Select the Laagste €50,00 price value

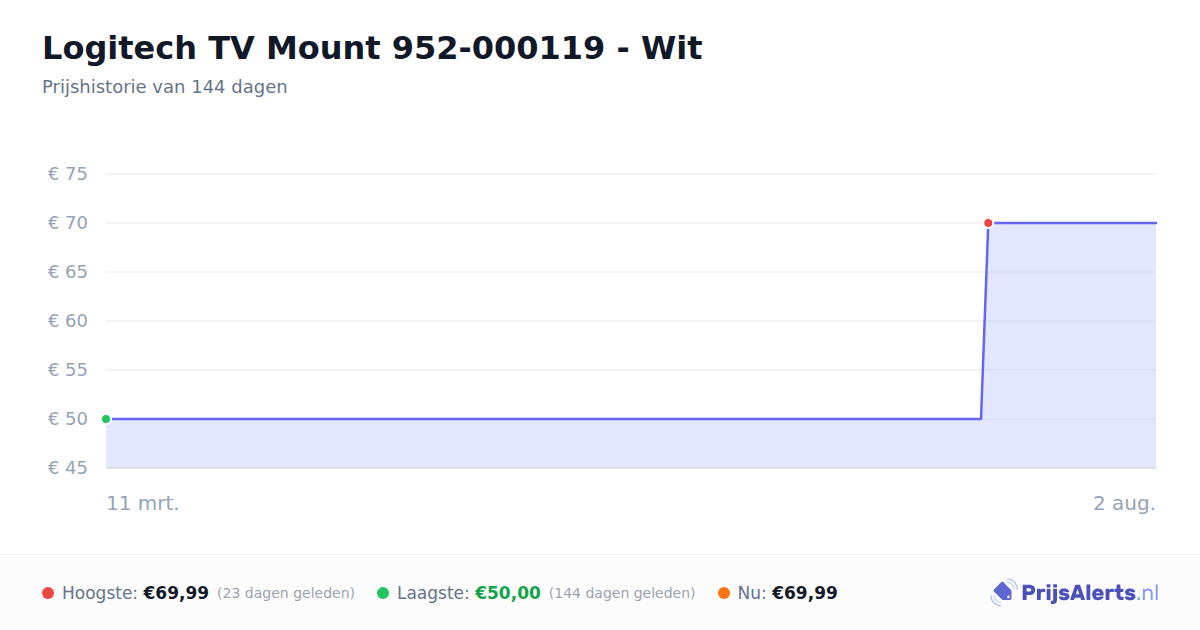click(508, 593)
